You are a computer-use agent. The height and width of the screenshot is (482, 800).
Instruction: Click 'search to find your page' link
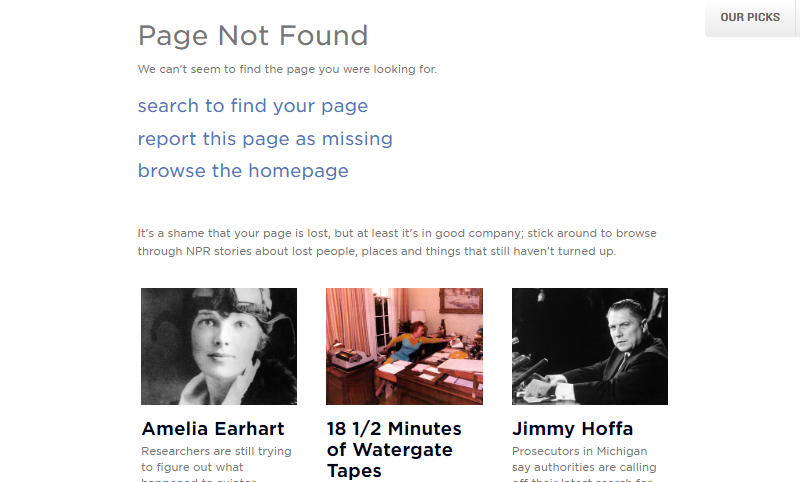pos(253,106)
